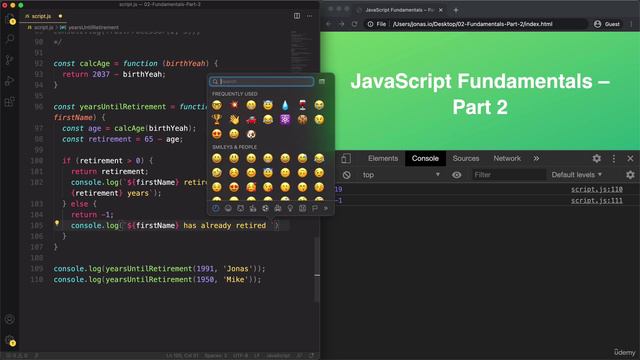
Task: Clear the console
Action: pos(347,175)
